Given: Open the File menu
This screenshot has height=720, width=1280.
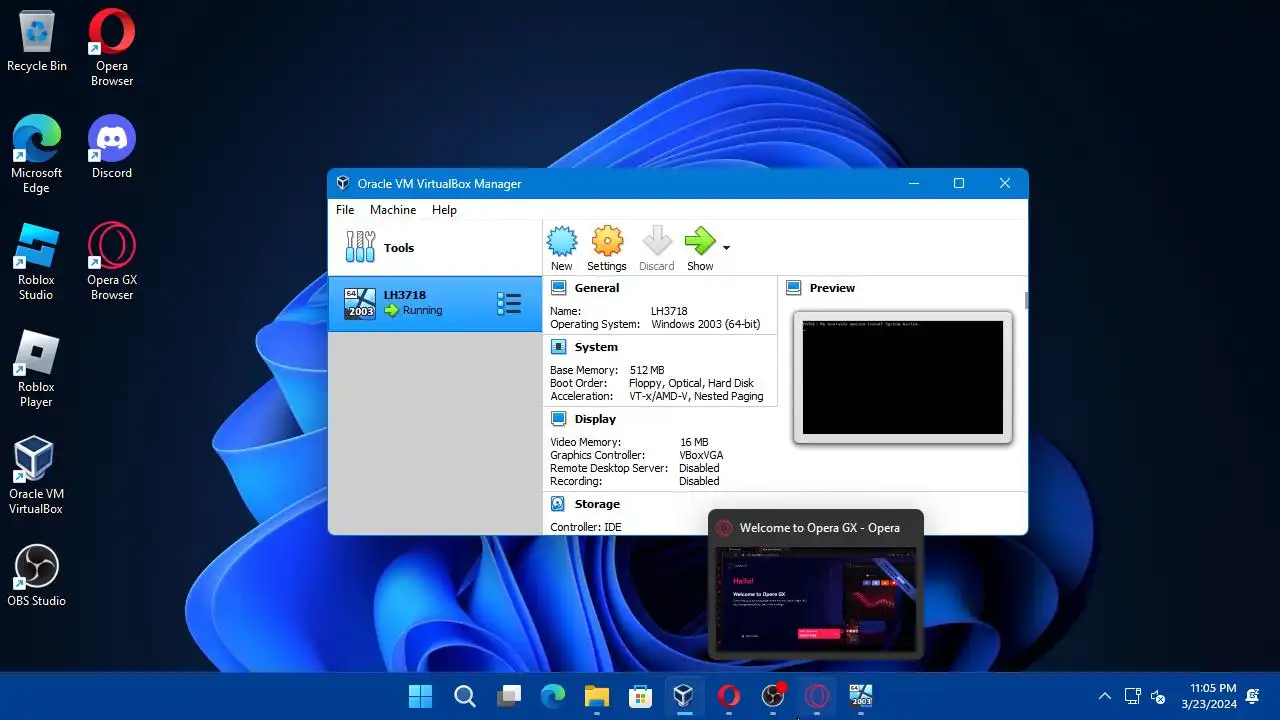Looking at the screenshot, I should tap(345, 210).
